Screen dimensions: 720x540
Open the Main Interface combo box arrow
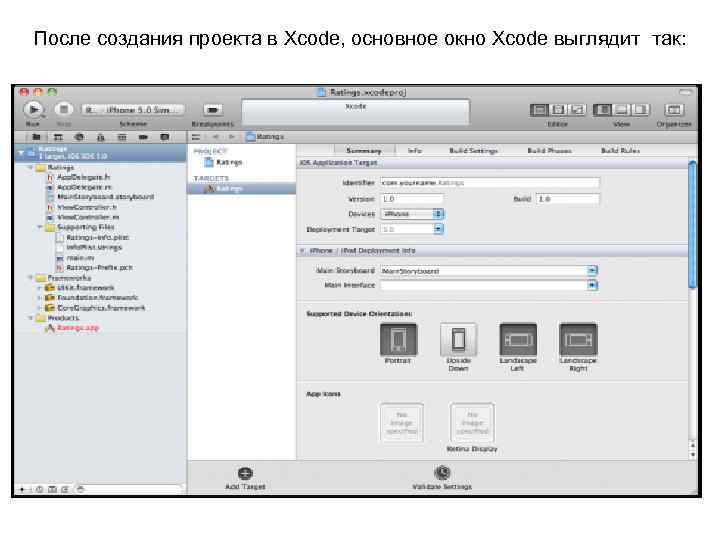tap(592, 285)
